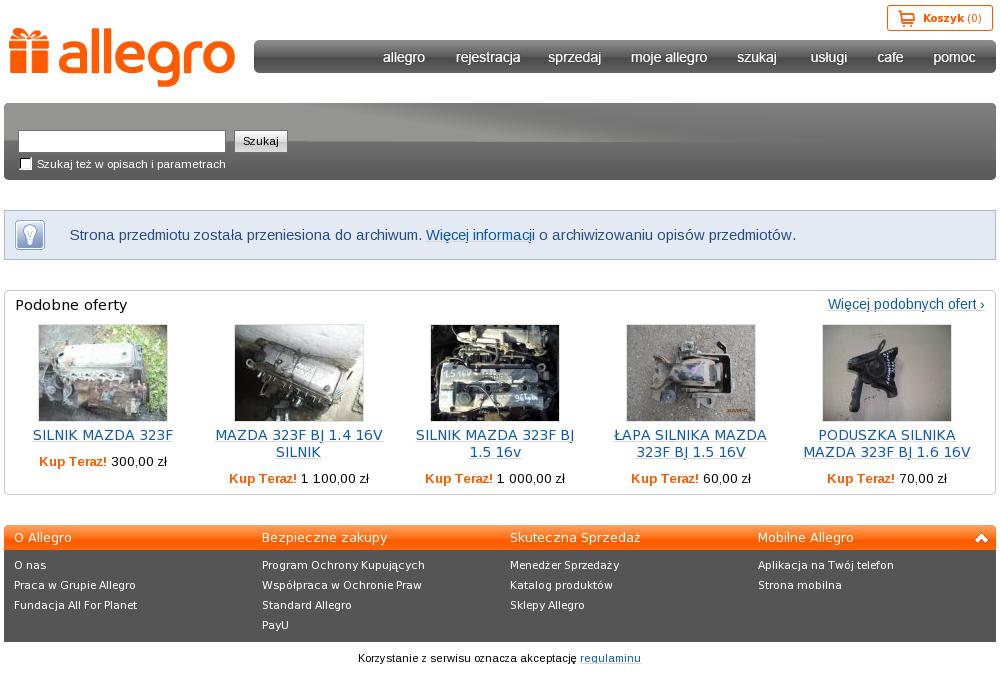1000x678 pixels.
Task: Visit cafe from the top menu
Action: pos(890,57)
